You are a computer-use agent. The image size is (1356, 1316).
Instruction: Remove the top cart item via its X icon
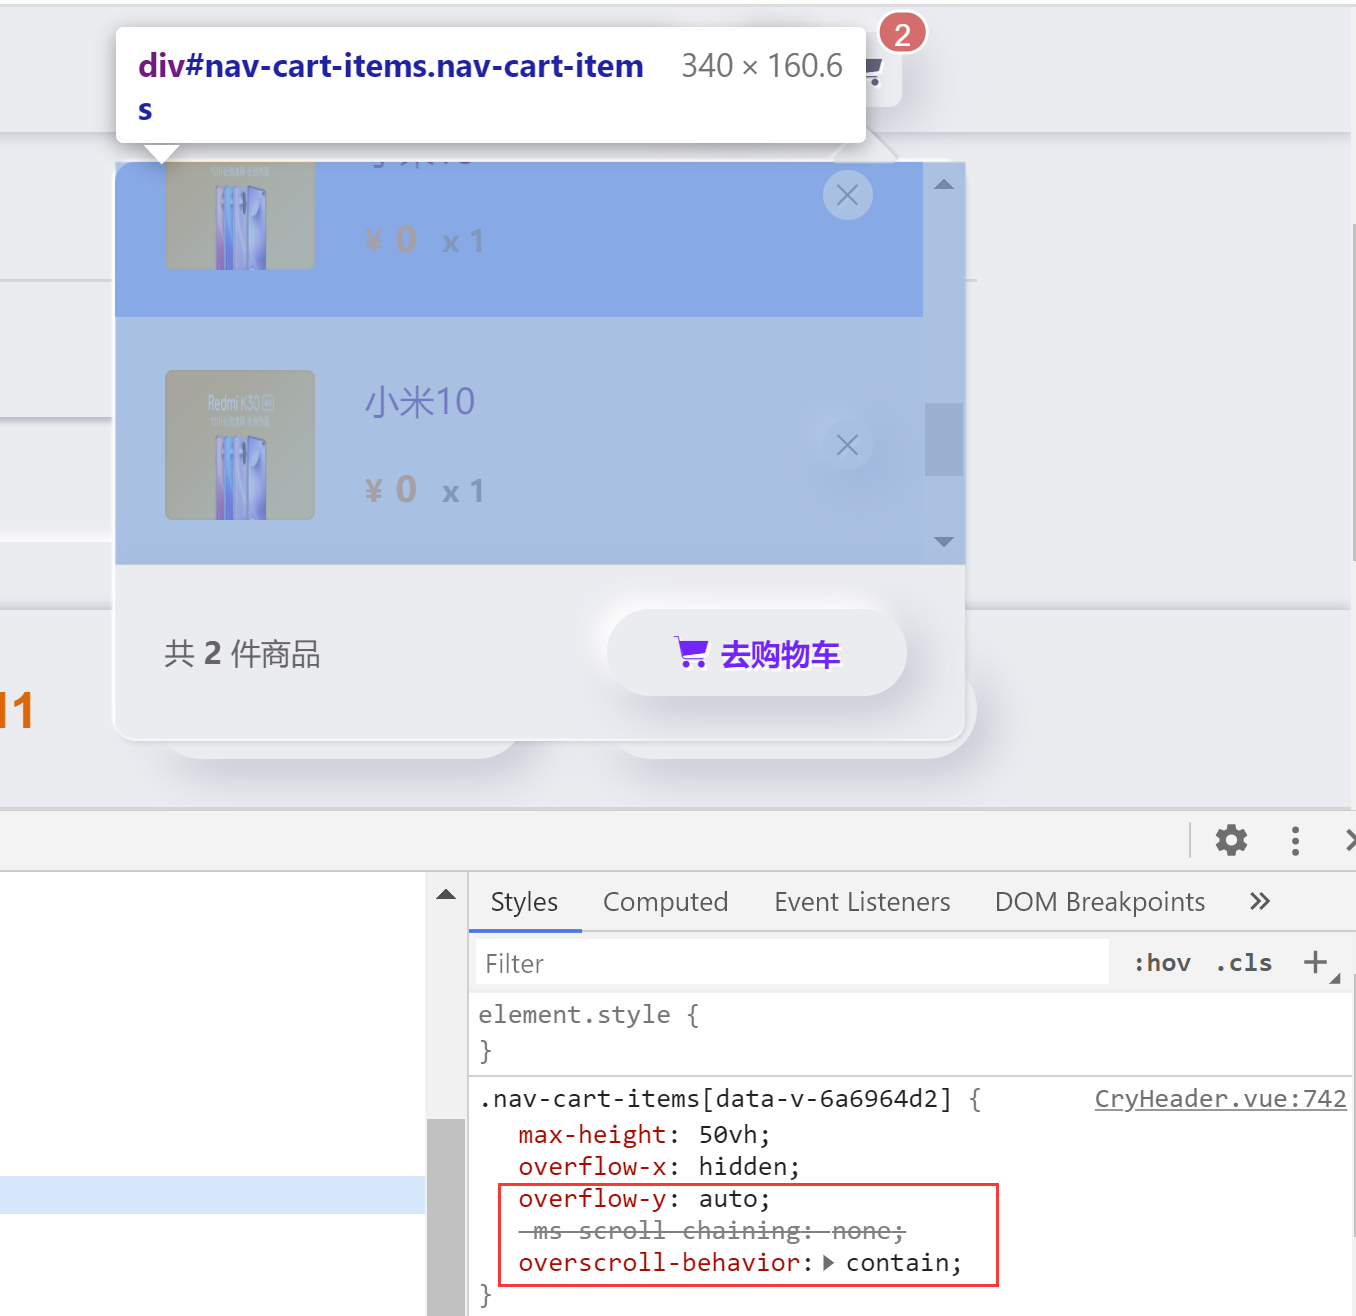coord(847,195)
